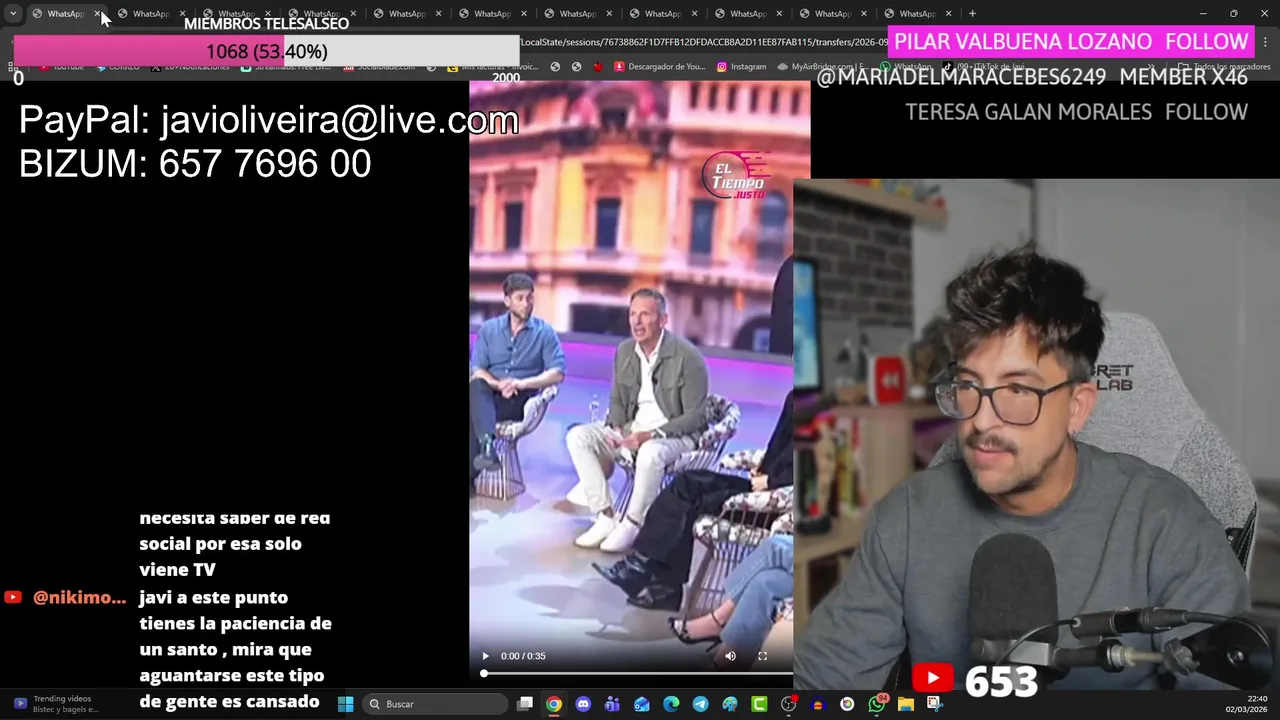The image size is (1280, 720).
Task: Open the Chrome three-dot menu
Action: (x=1266, y=43)
